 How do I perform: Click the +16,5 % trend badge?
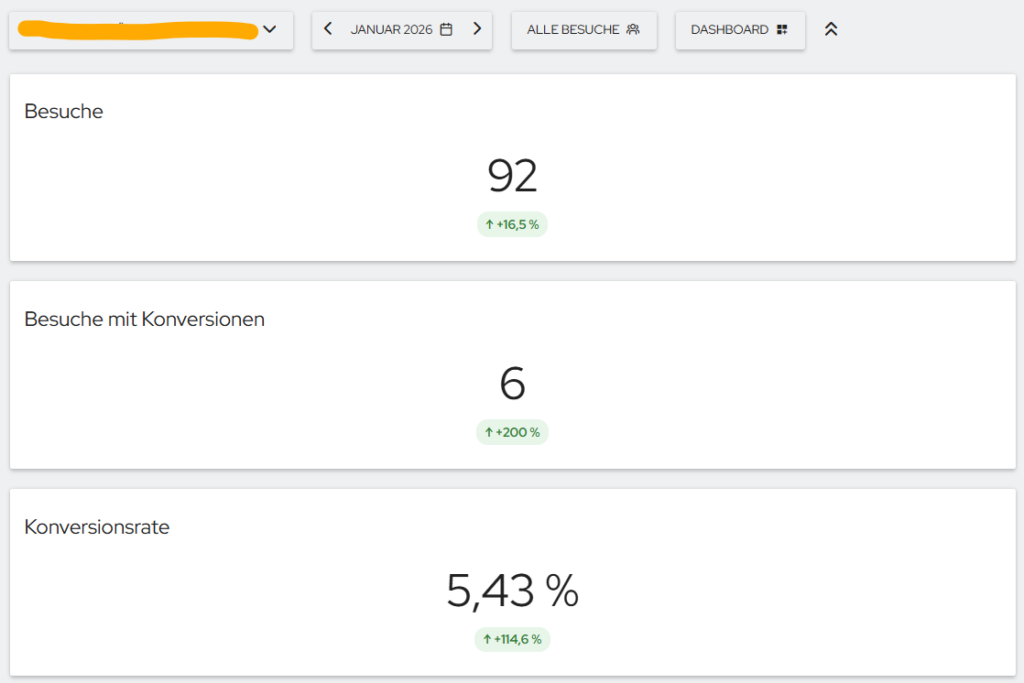click(512, 225)
